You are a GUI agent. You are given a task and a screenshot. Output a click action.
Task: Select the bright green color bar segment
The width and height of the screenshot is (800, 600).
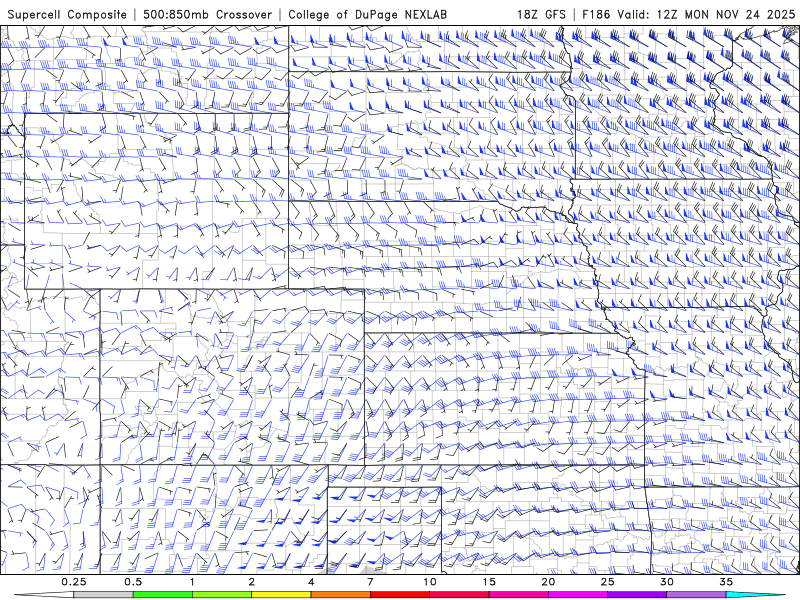[163, 595]
